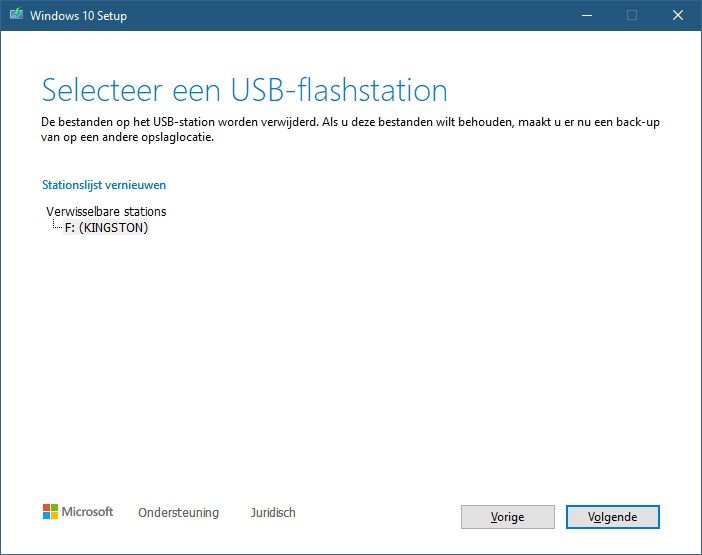The height and width of the screenshot is (555, 702).
Task: Close the Windows 10 Setup window
Action: click(x=678, y=15)
